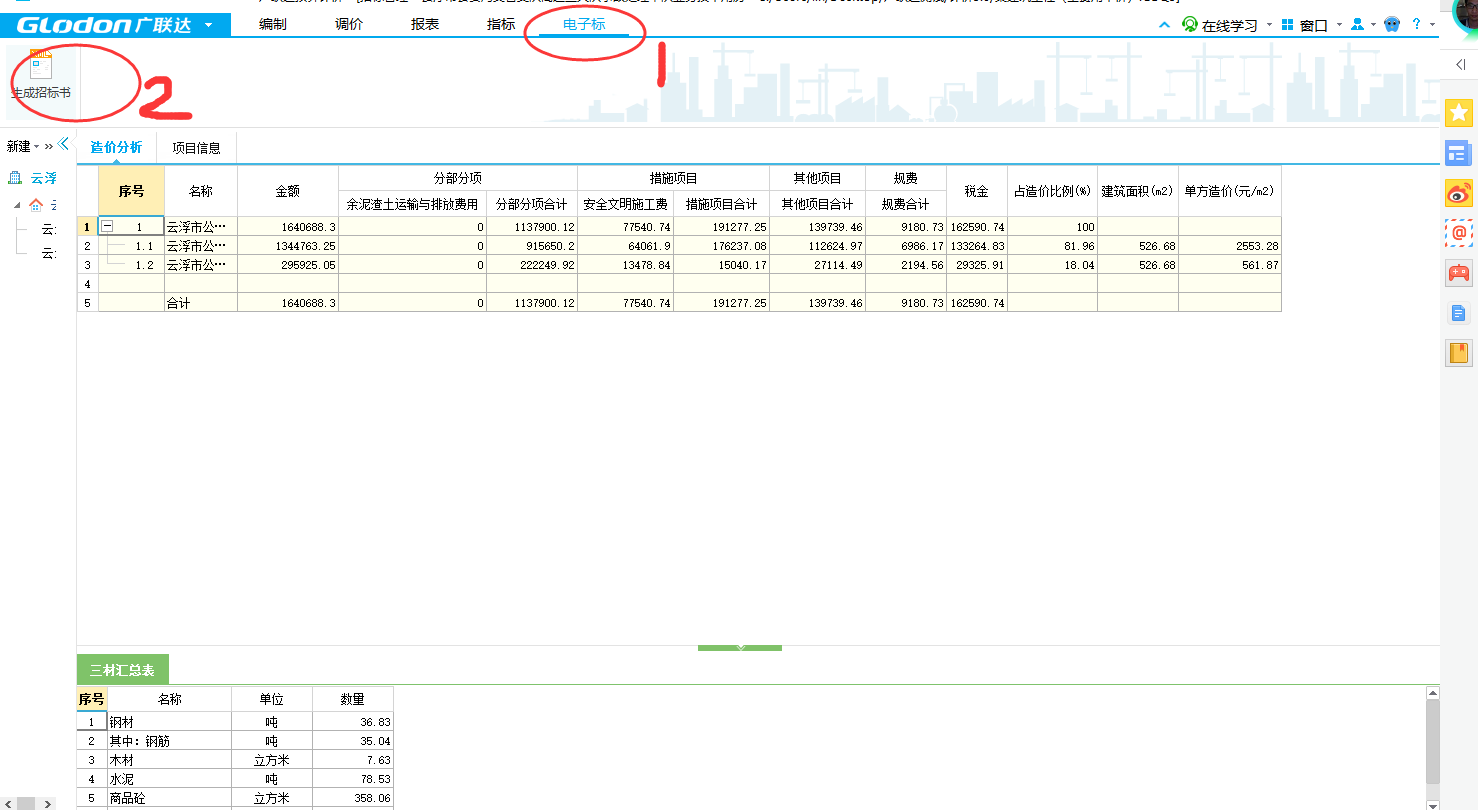Switch to the 指标 tab
Viewport: 1478px width, 810px height.
[x=501, y=24]
